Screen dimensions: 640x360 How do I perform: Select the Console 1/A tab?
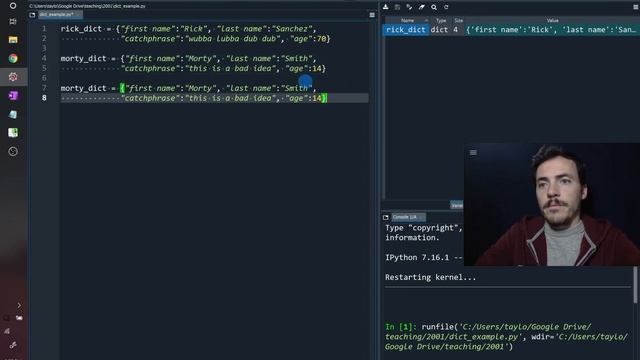pyautogui.click(x=407, y=217)
